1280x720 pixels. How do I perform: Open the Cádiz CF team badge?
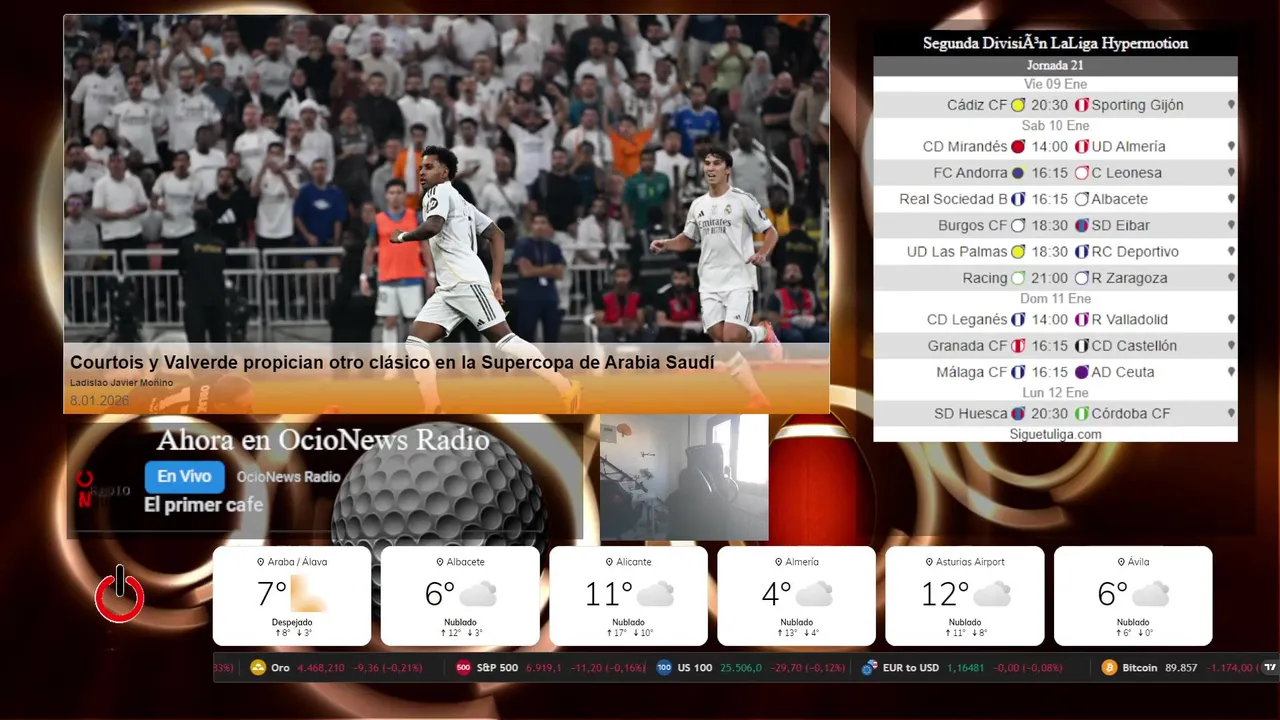pos(1018,105)
